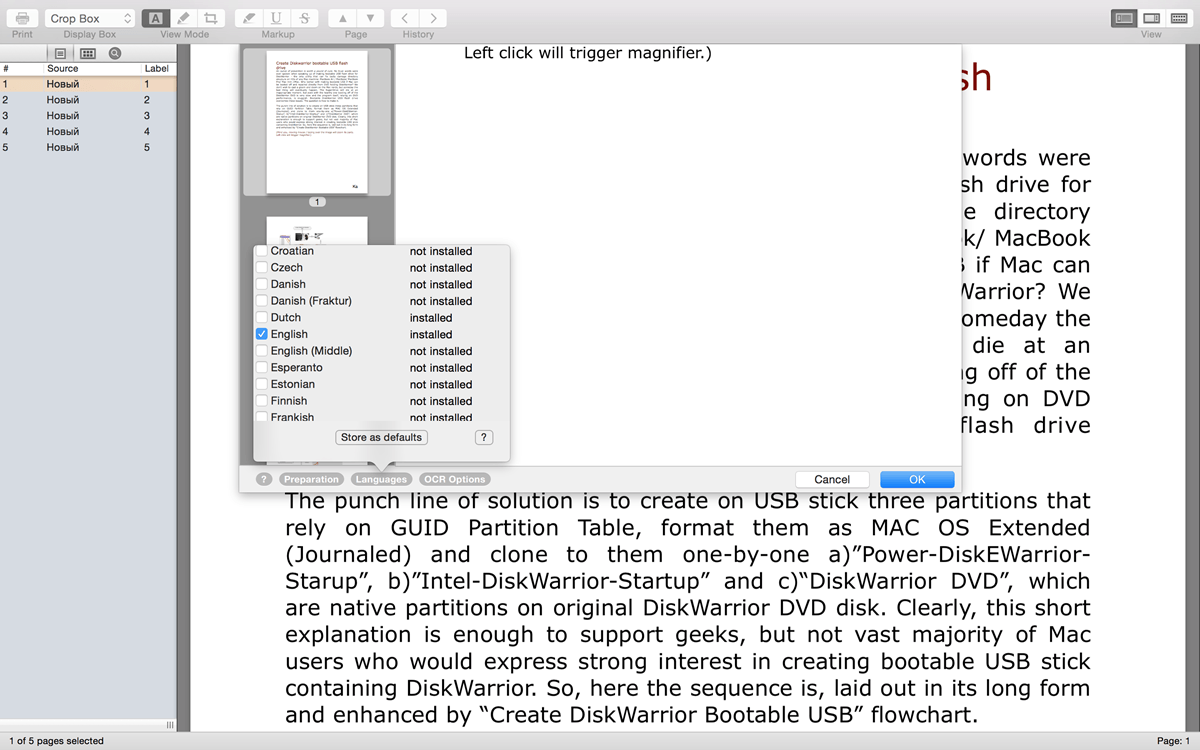The image size is (1200, 750).
Task: Open the Crop Box display box dropdown
Action: [90, 18]
